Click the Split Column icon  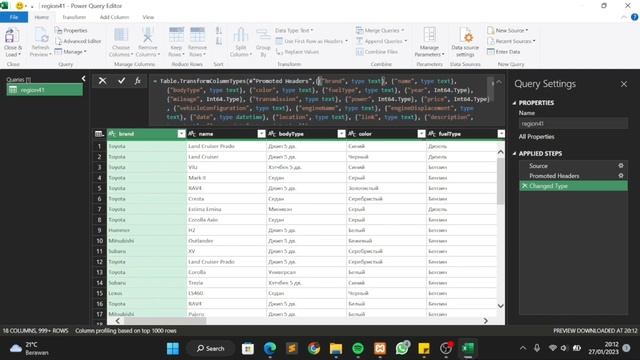[240, 36]
